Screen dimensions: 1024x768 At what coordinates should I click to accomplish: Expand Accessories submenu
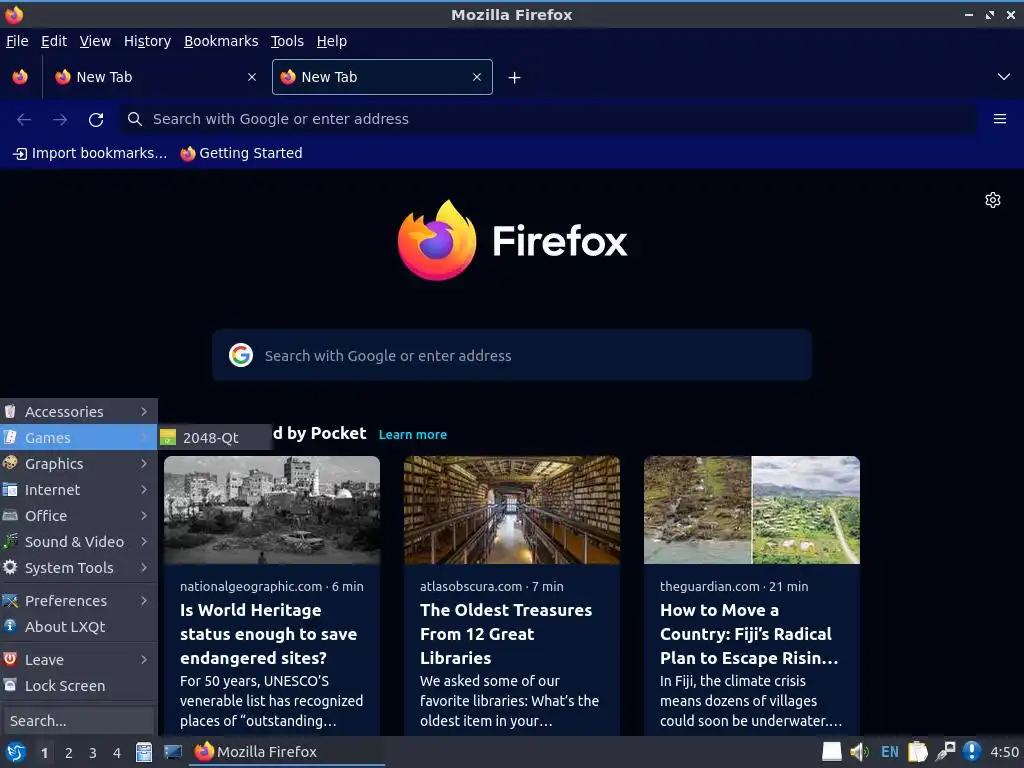click(78, 411)
